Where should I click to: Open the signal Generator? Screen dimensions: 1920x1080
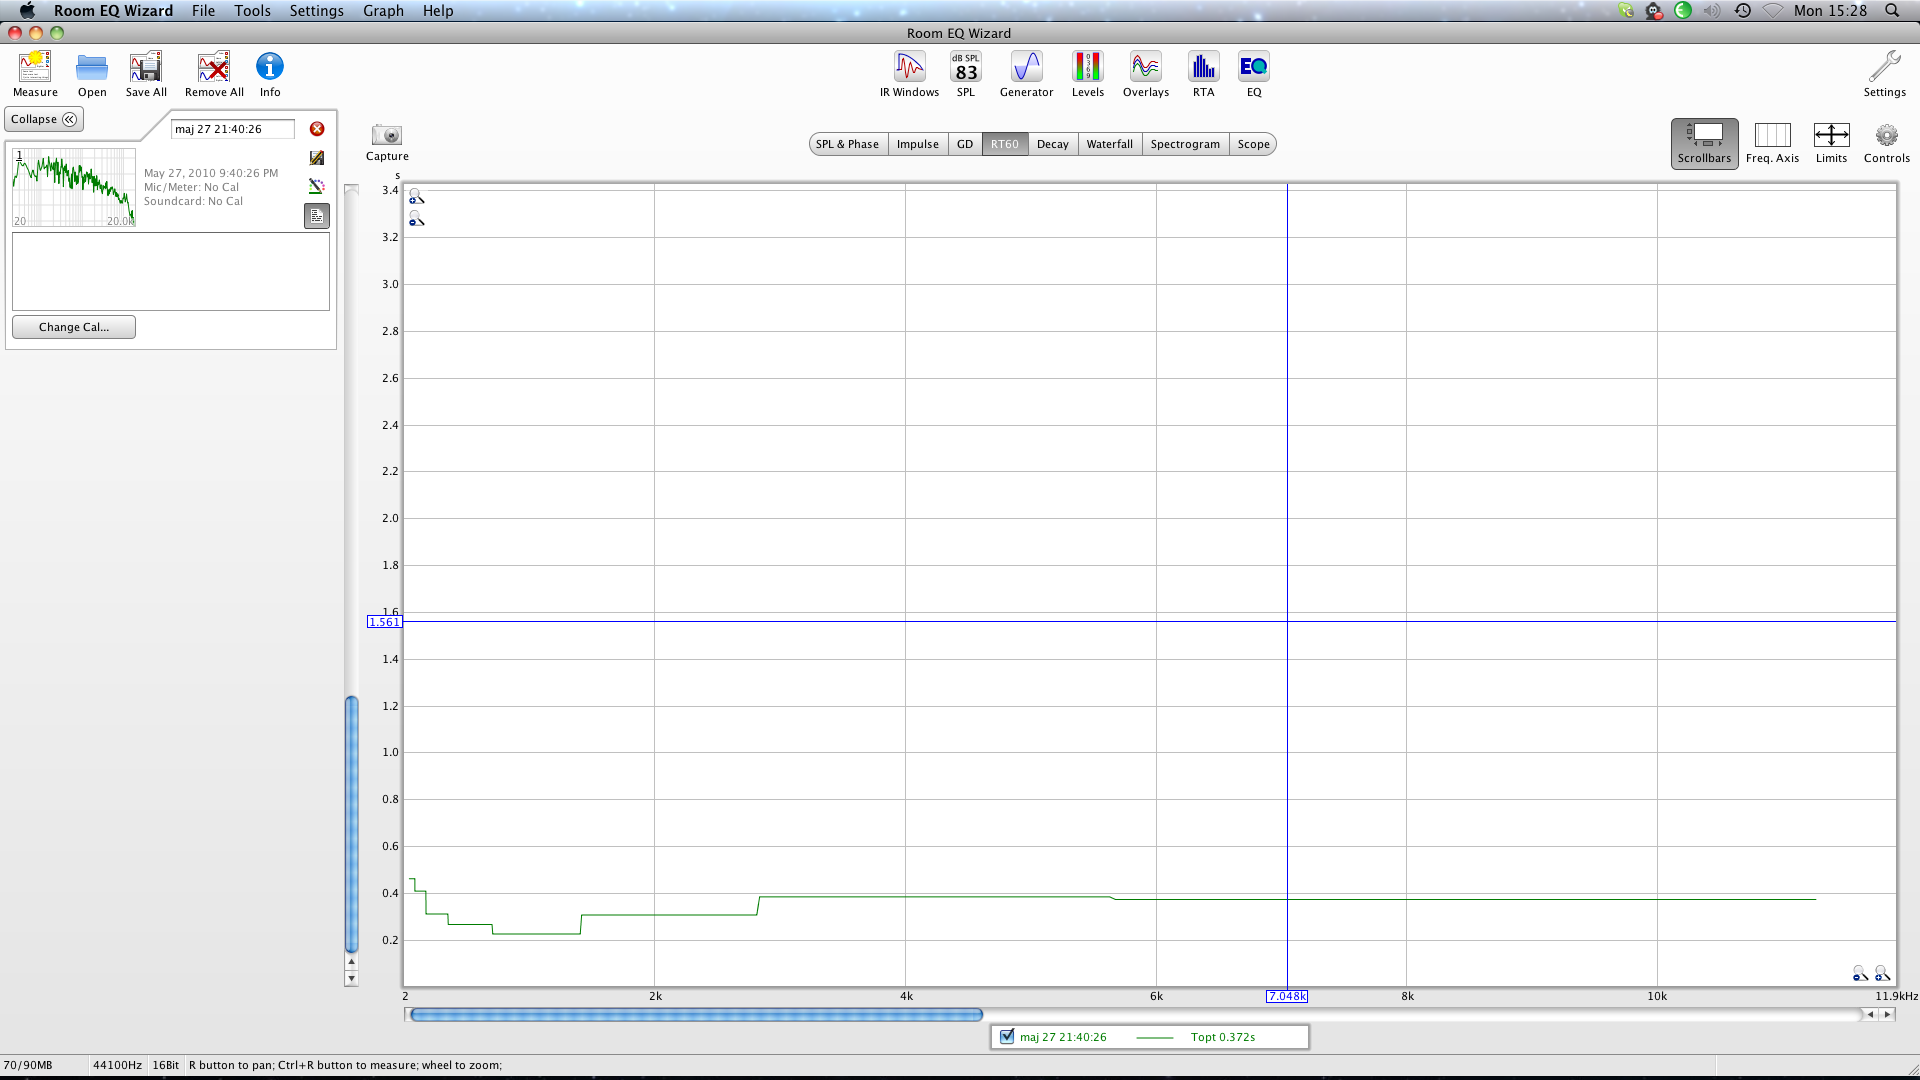click(x=1026, y=68)
